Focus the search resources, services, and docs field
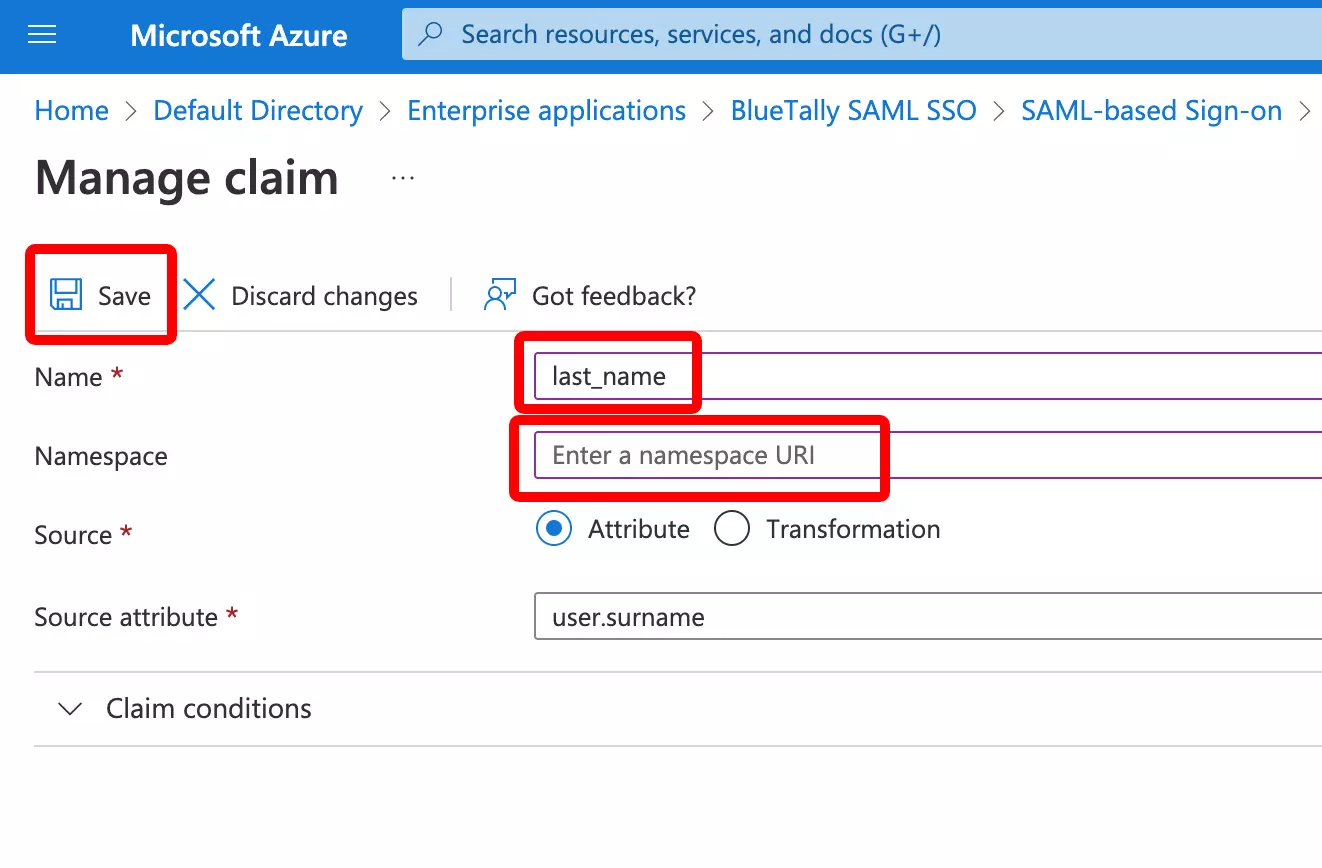 tap(862, 35)
